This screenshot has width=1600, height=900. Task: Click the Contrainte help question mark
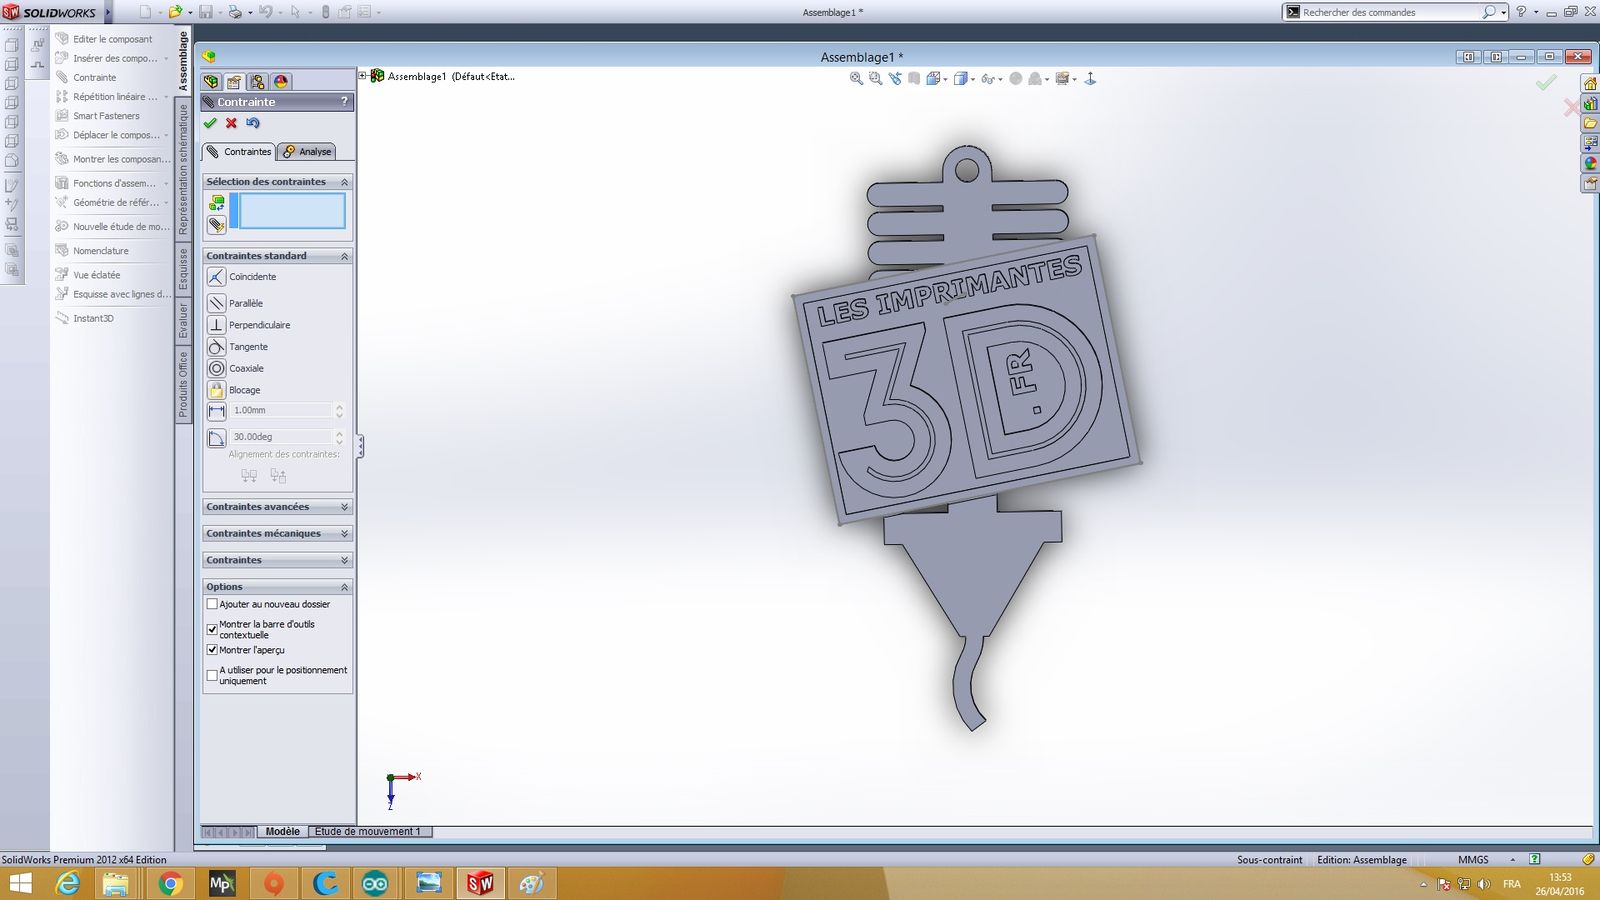click(x=344, y=102)
